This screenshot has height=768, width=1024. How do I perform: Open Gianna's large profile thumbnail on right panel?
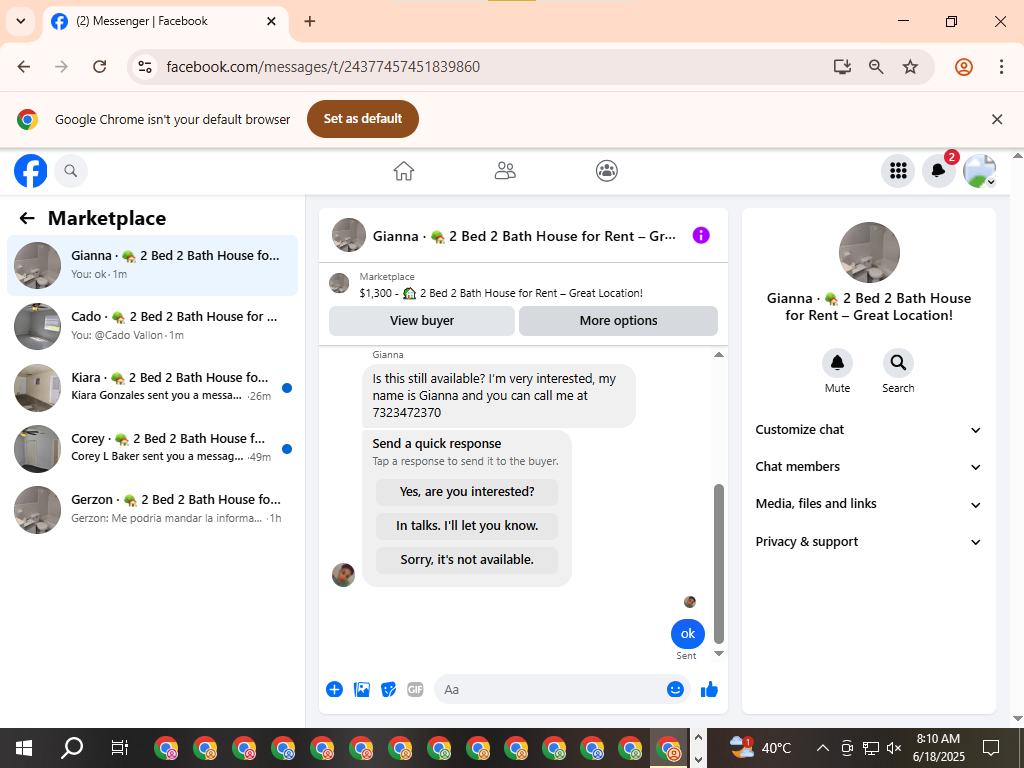(869, 252)
